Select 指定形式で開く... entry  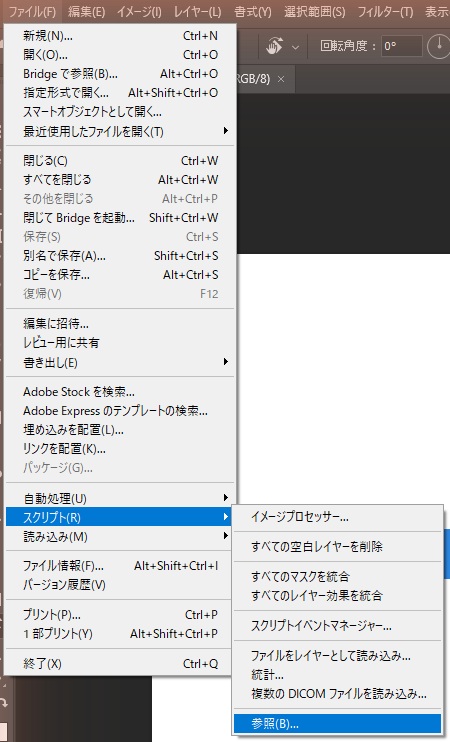[x=120, y=93]
